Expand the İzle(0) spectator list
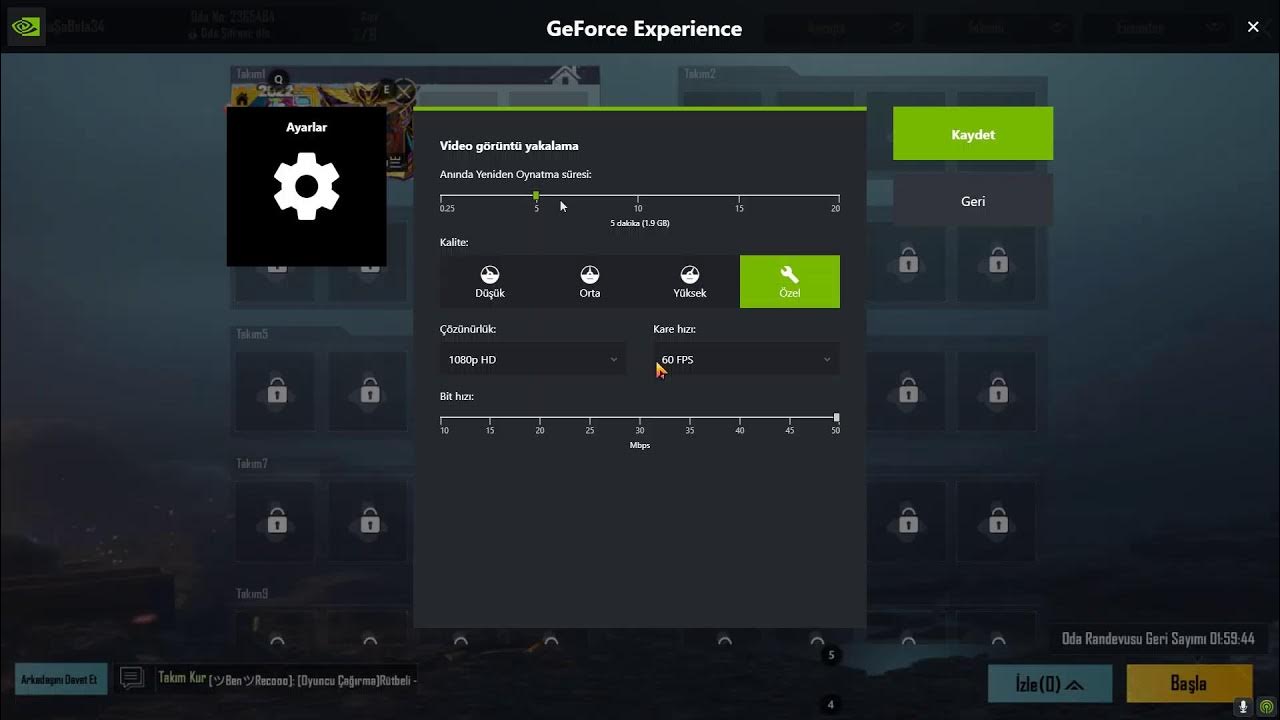Screen dimensions: 1280x720 click(1050, 684)
